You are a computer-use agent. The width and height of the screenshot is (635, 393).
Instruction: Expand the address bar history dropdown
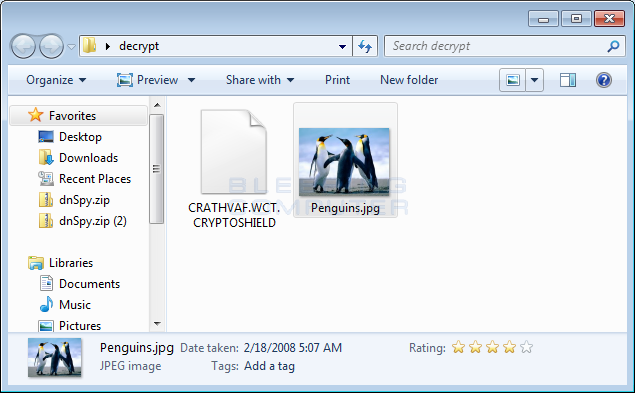click(x=342, y=47)
